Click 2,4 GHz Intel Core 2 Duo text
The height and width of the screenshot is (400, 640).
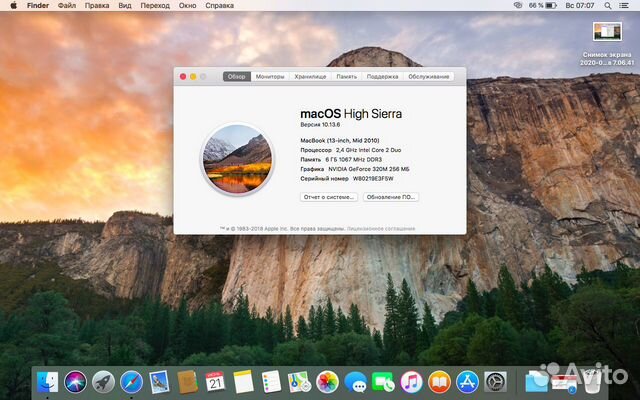[369, 150]
